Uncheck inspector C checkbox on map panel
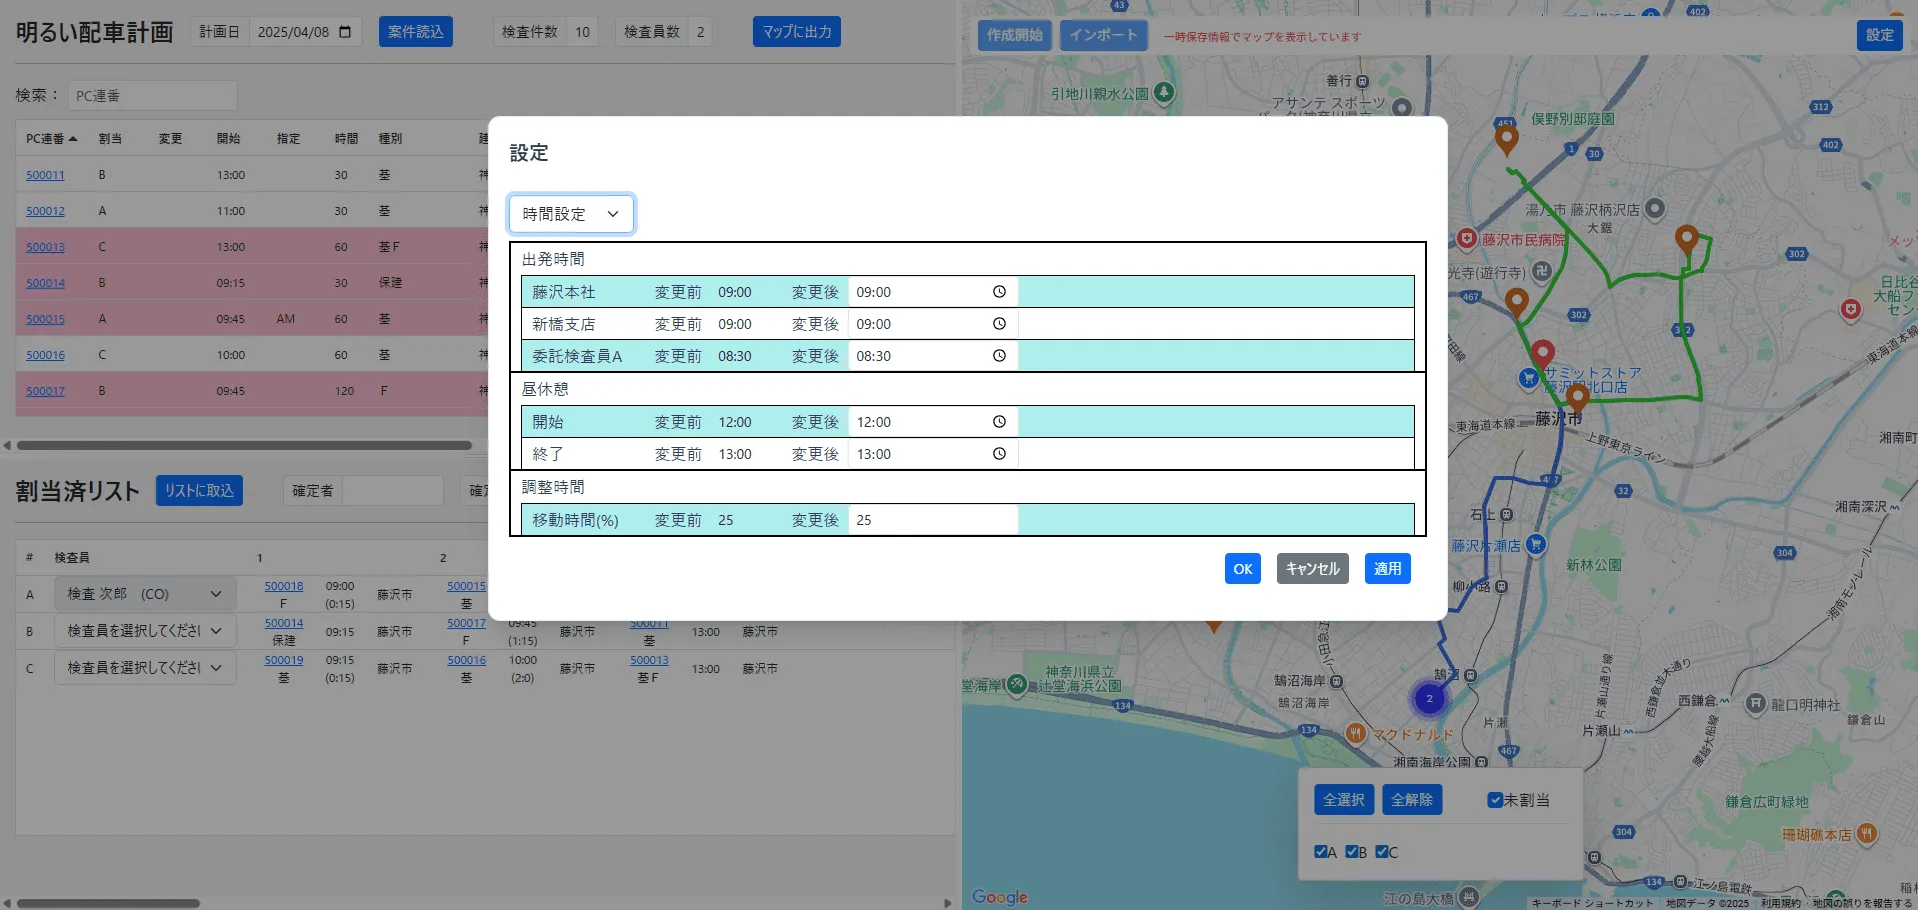 1381,852
